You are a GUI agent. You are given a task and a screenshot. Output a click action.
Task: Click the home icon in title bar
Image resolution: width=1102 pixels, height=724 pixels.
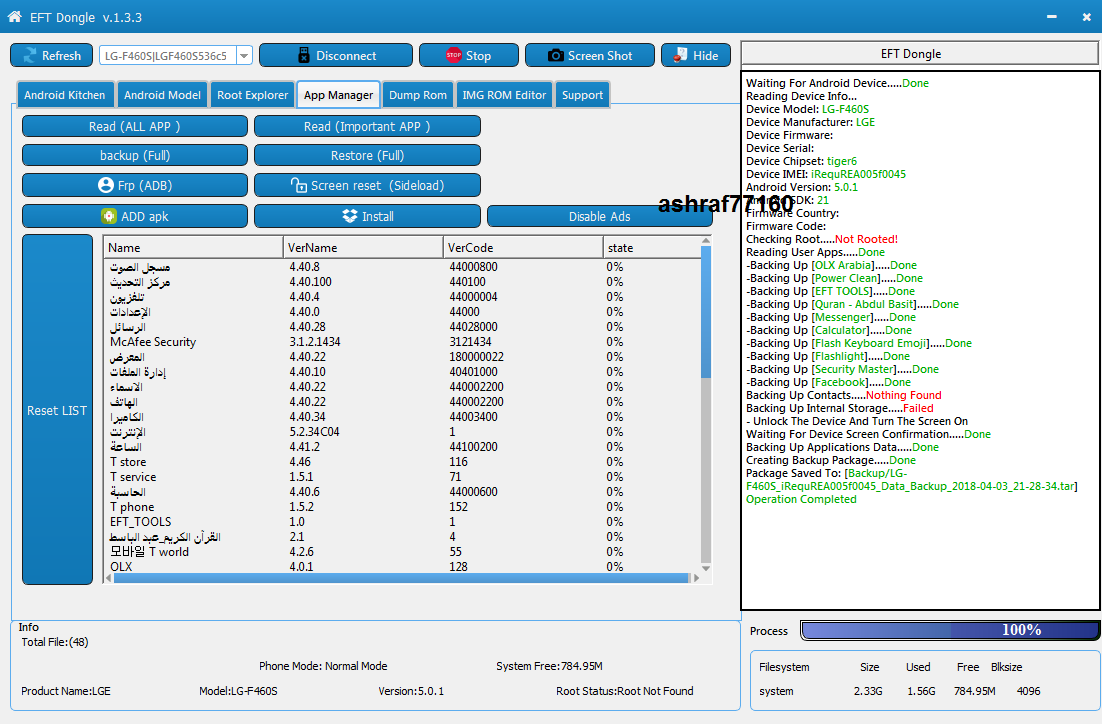14,16
